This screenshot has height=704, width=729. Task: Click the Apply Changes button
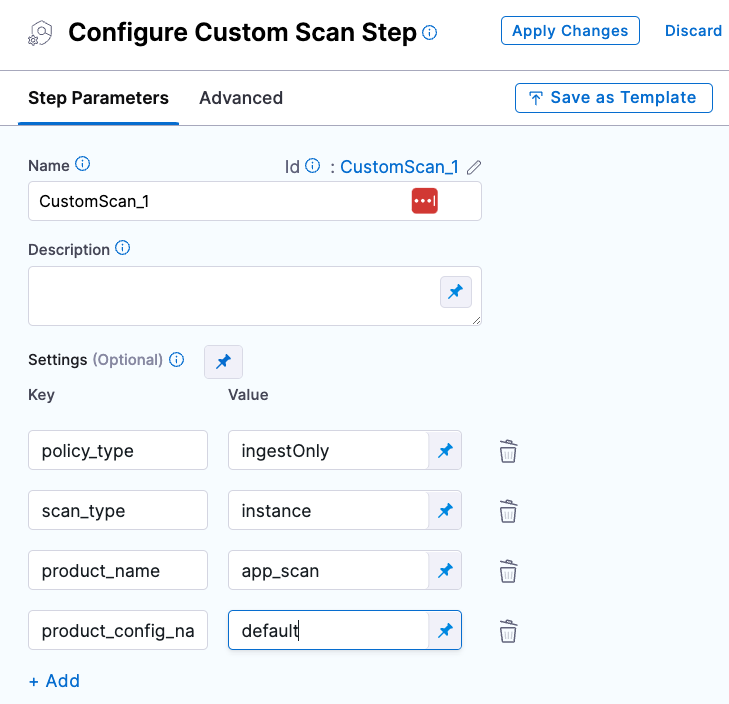click(570, 31)
